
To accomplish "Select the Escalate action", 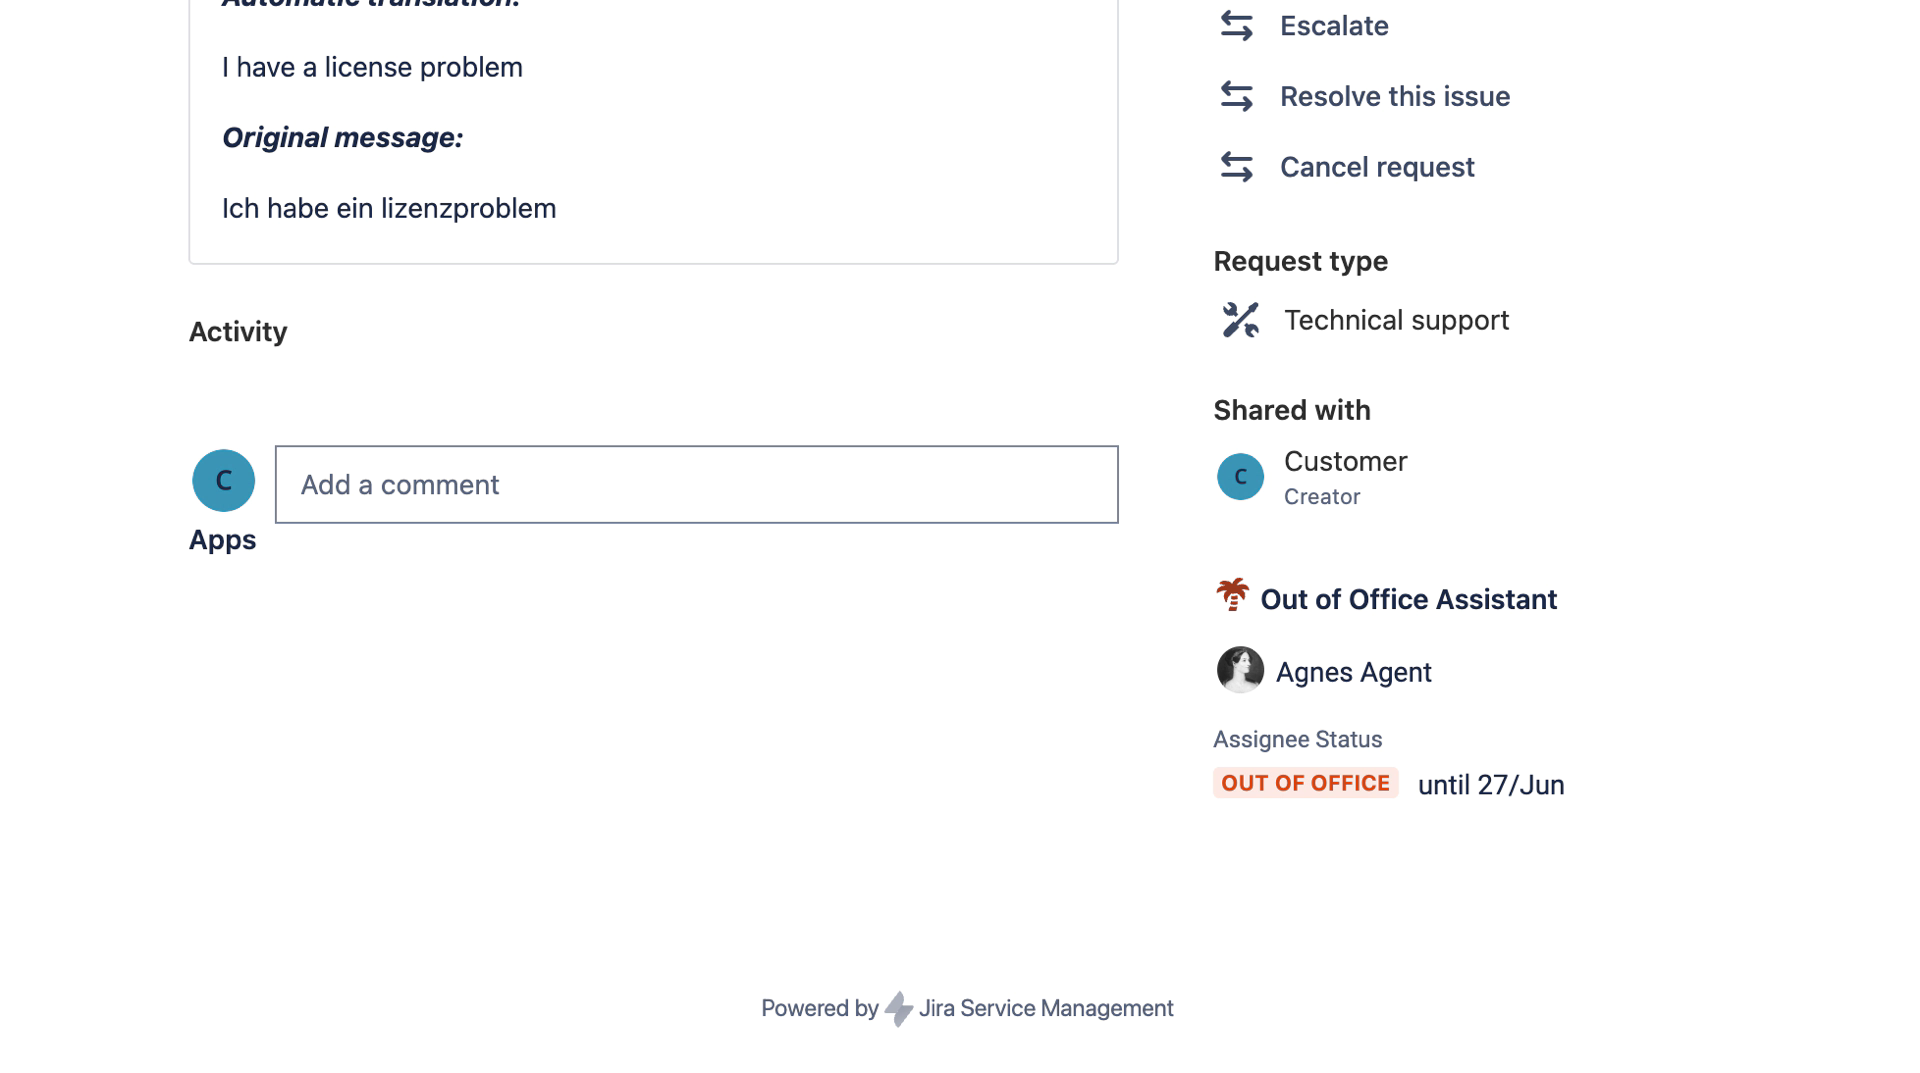I will pos(1334,26).
